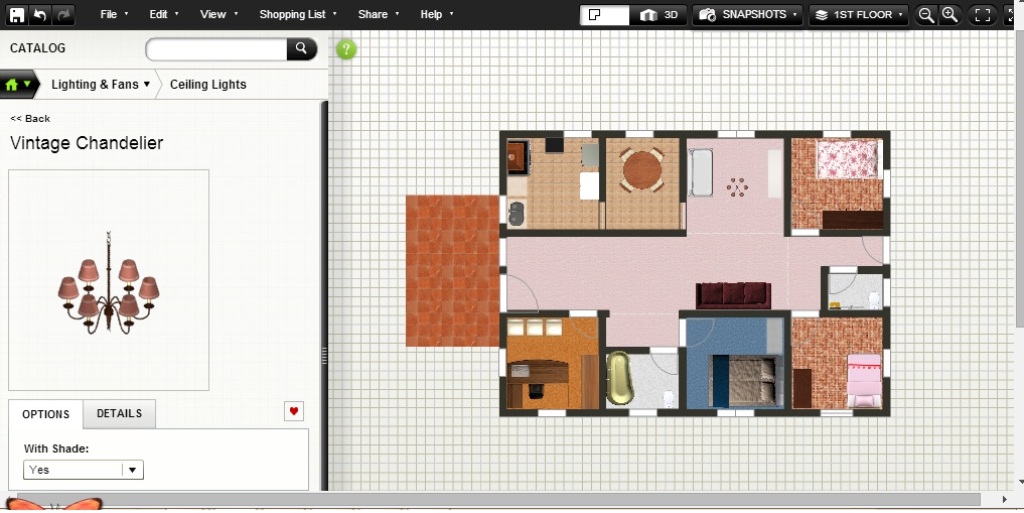Open the Share menu

378,14
